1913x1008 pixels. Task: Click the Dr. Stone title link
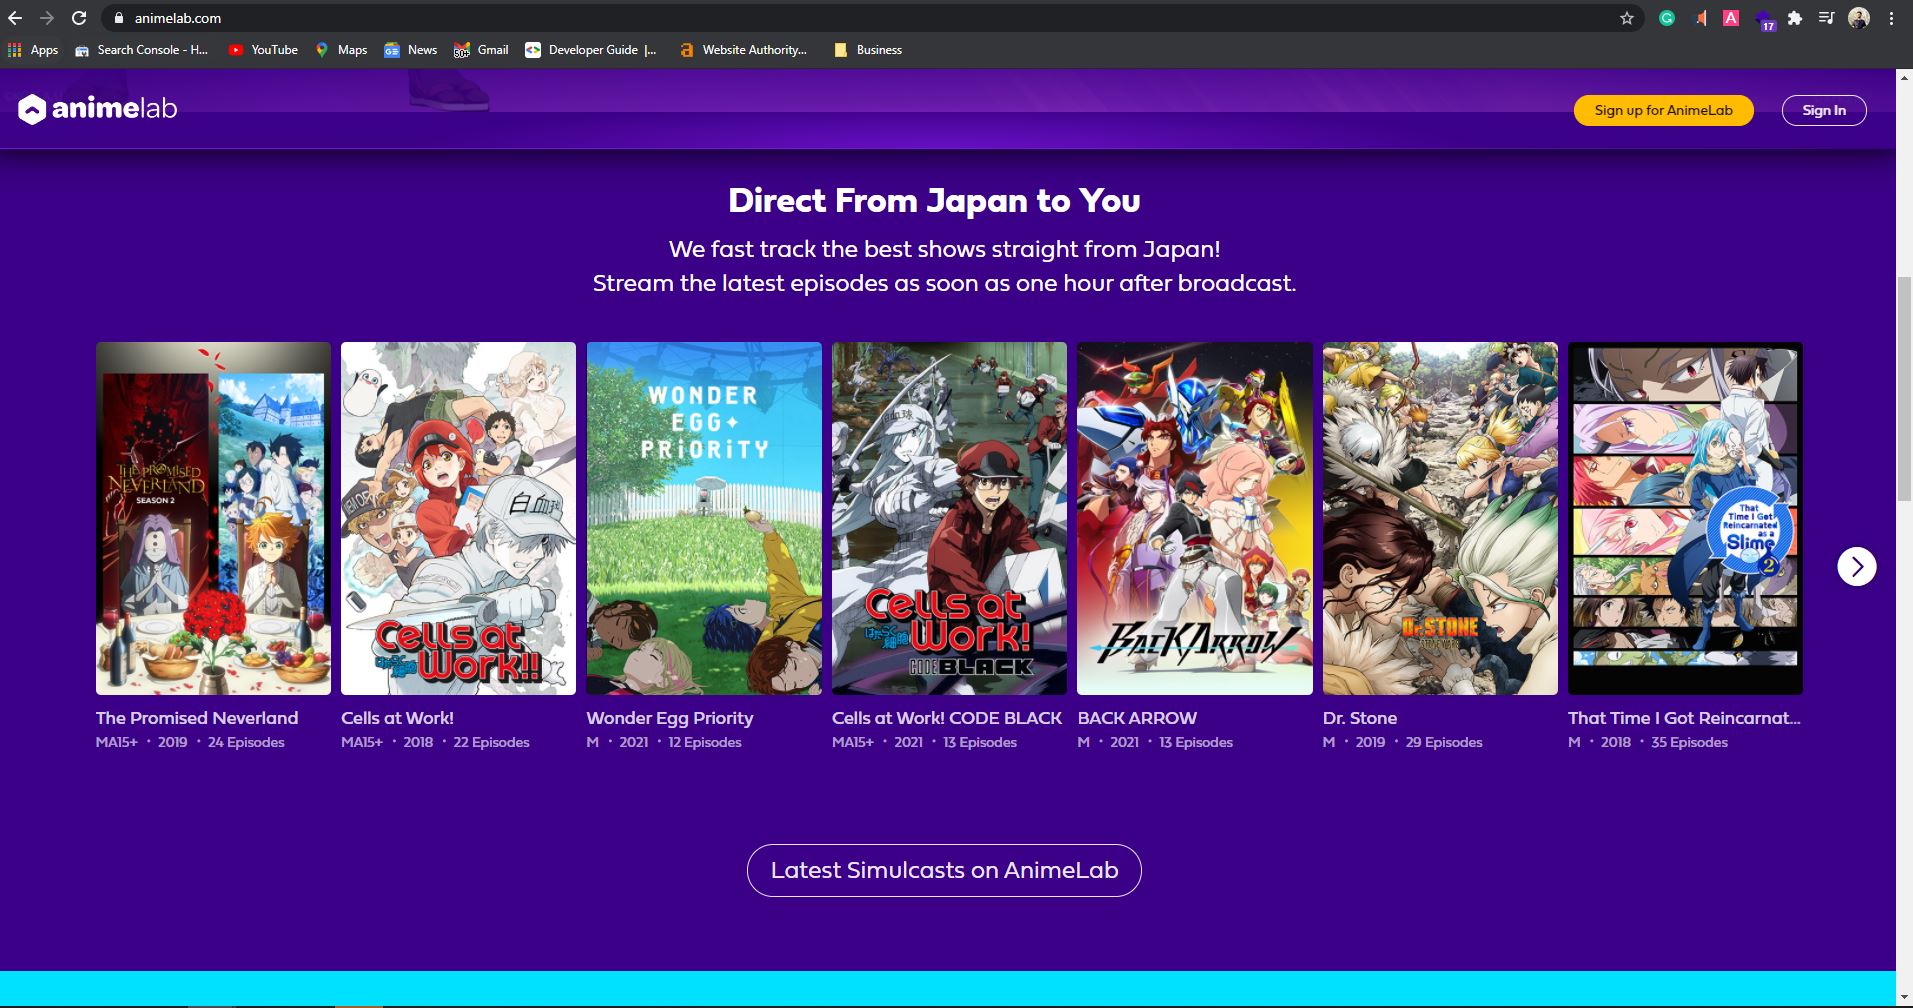point(1360,718)
